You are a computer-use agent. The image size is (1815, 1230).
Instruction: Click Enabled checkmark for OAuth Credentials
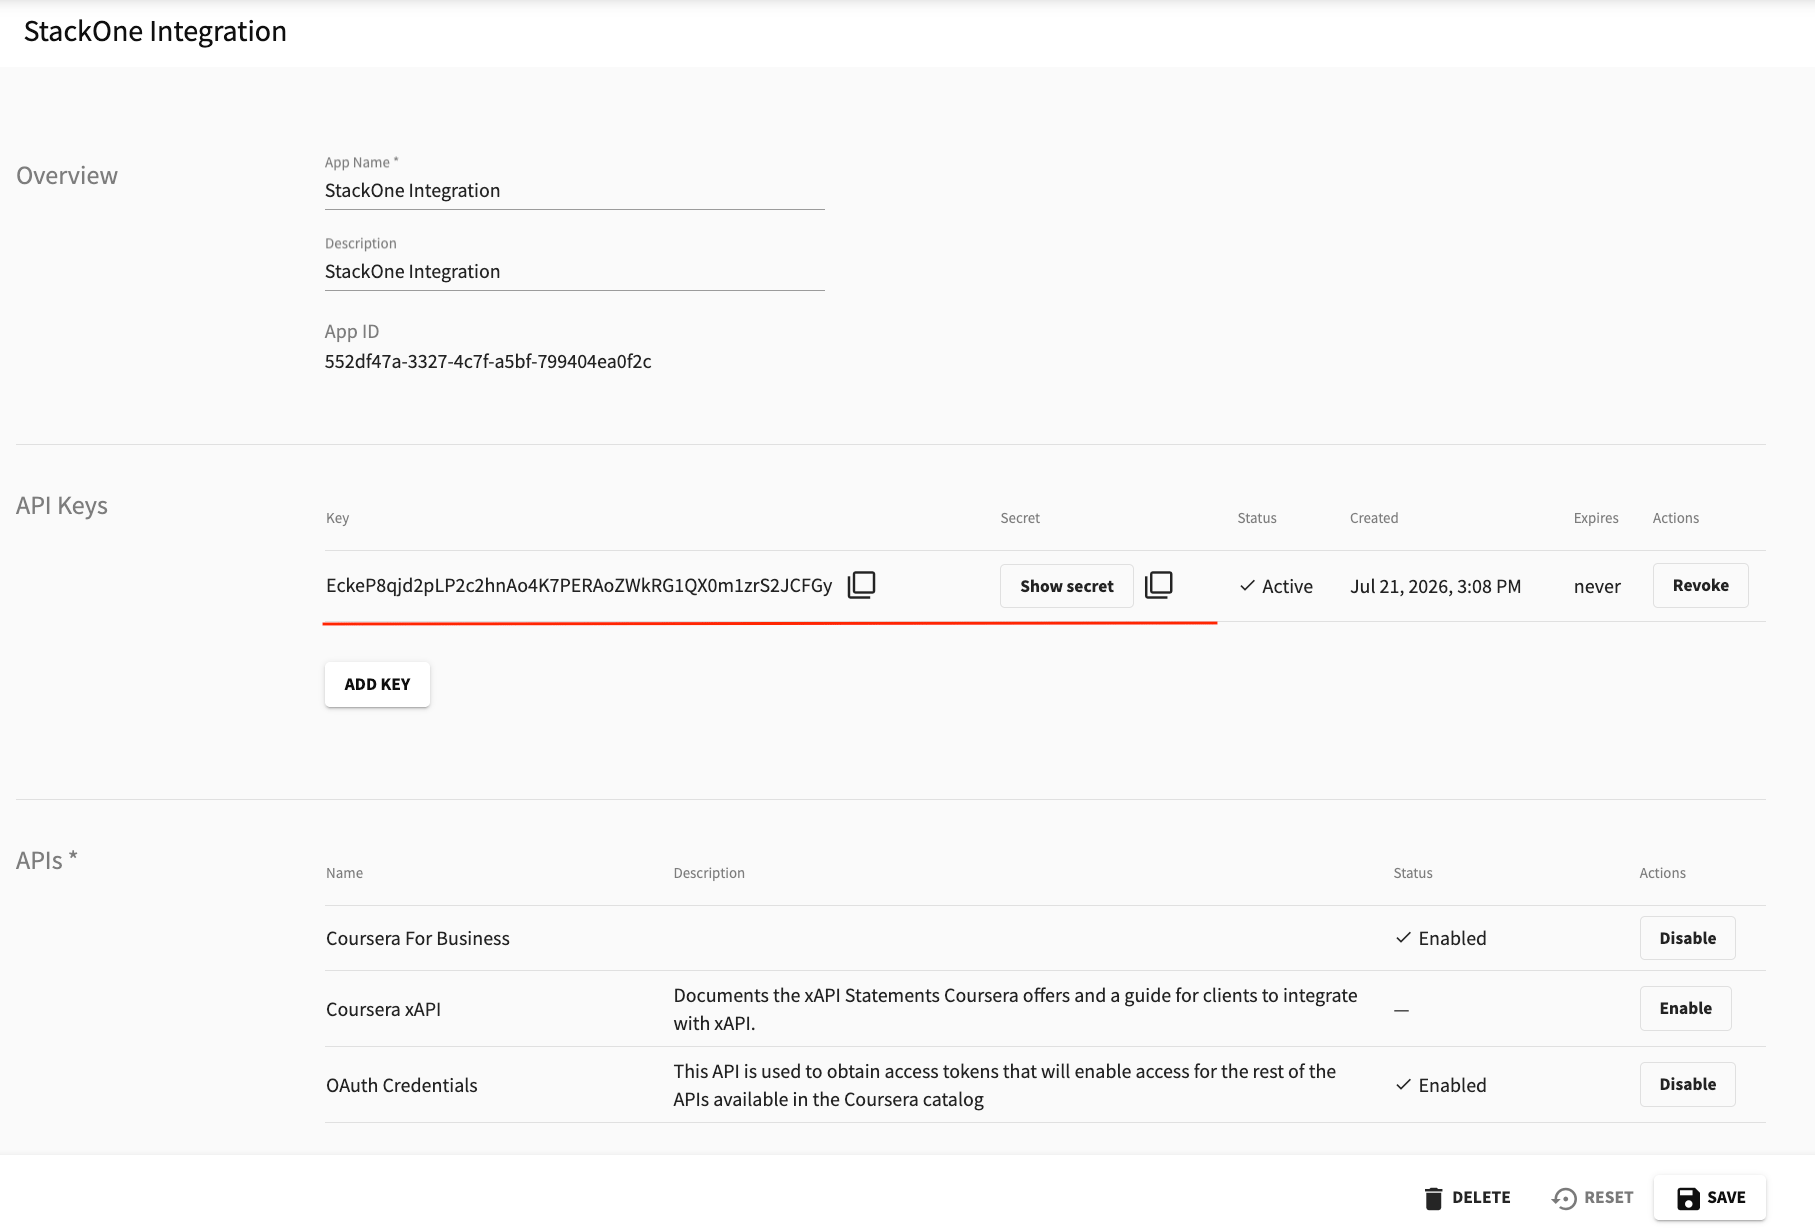click(1403, 1085)
